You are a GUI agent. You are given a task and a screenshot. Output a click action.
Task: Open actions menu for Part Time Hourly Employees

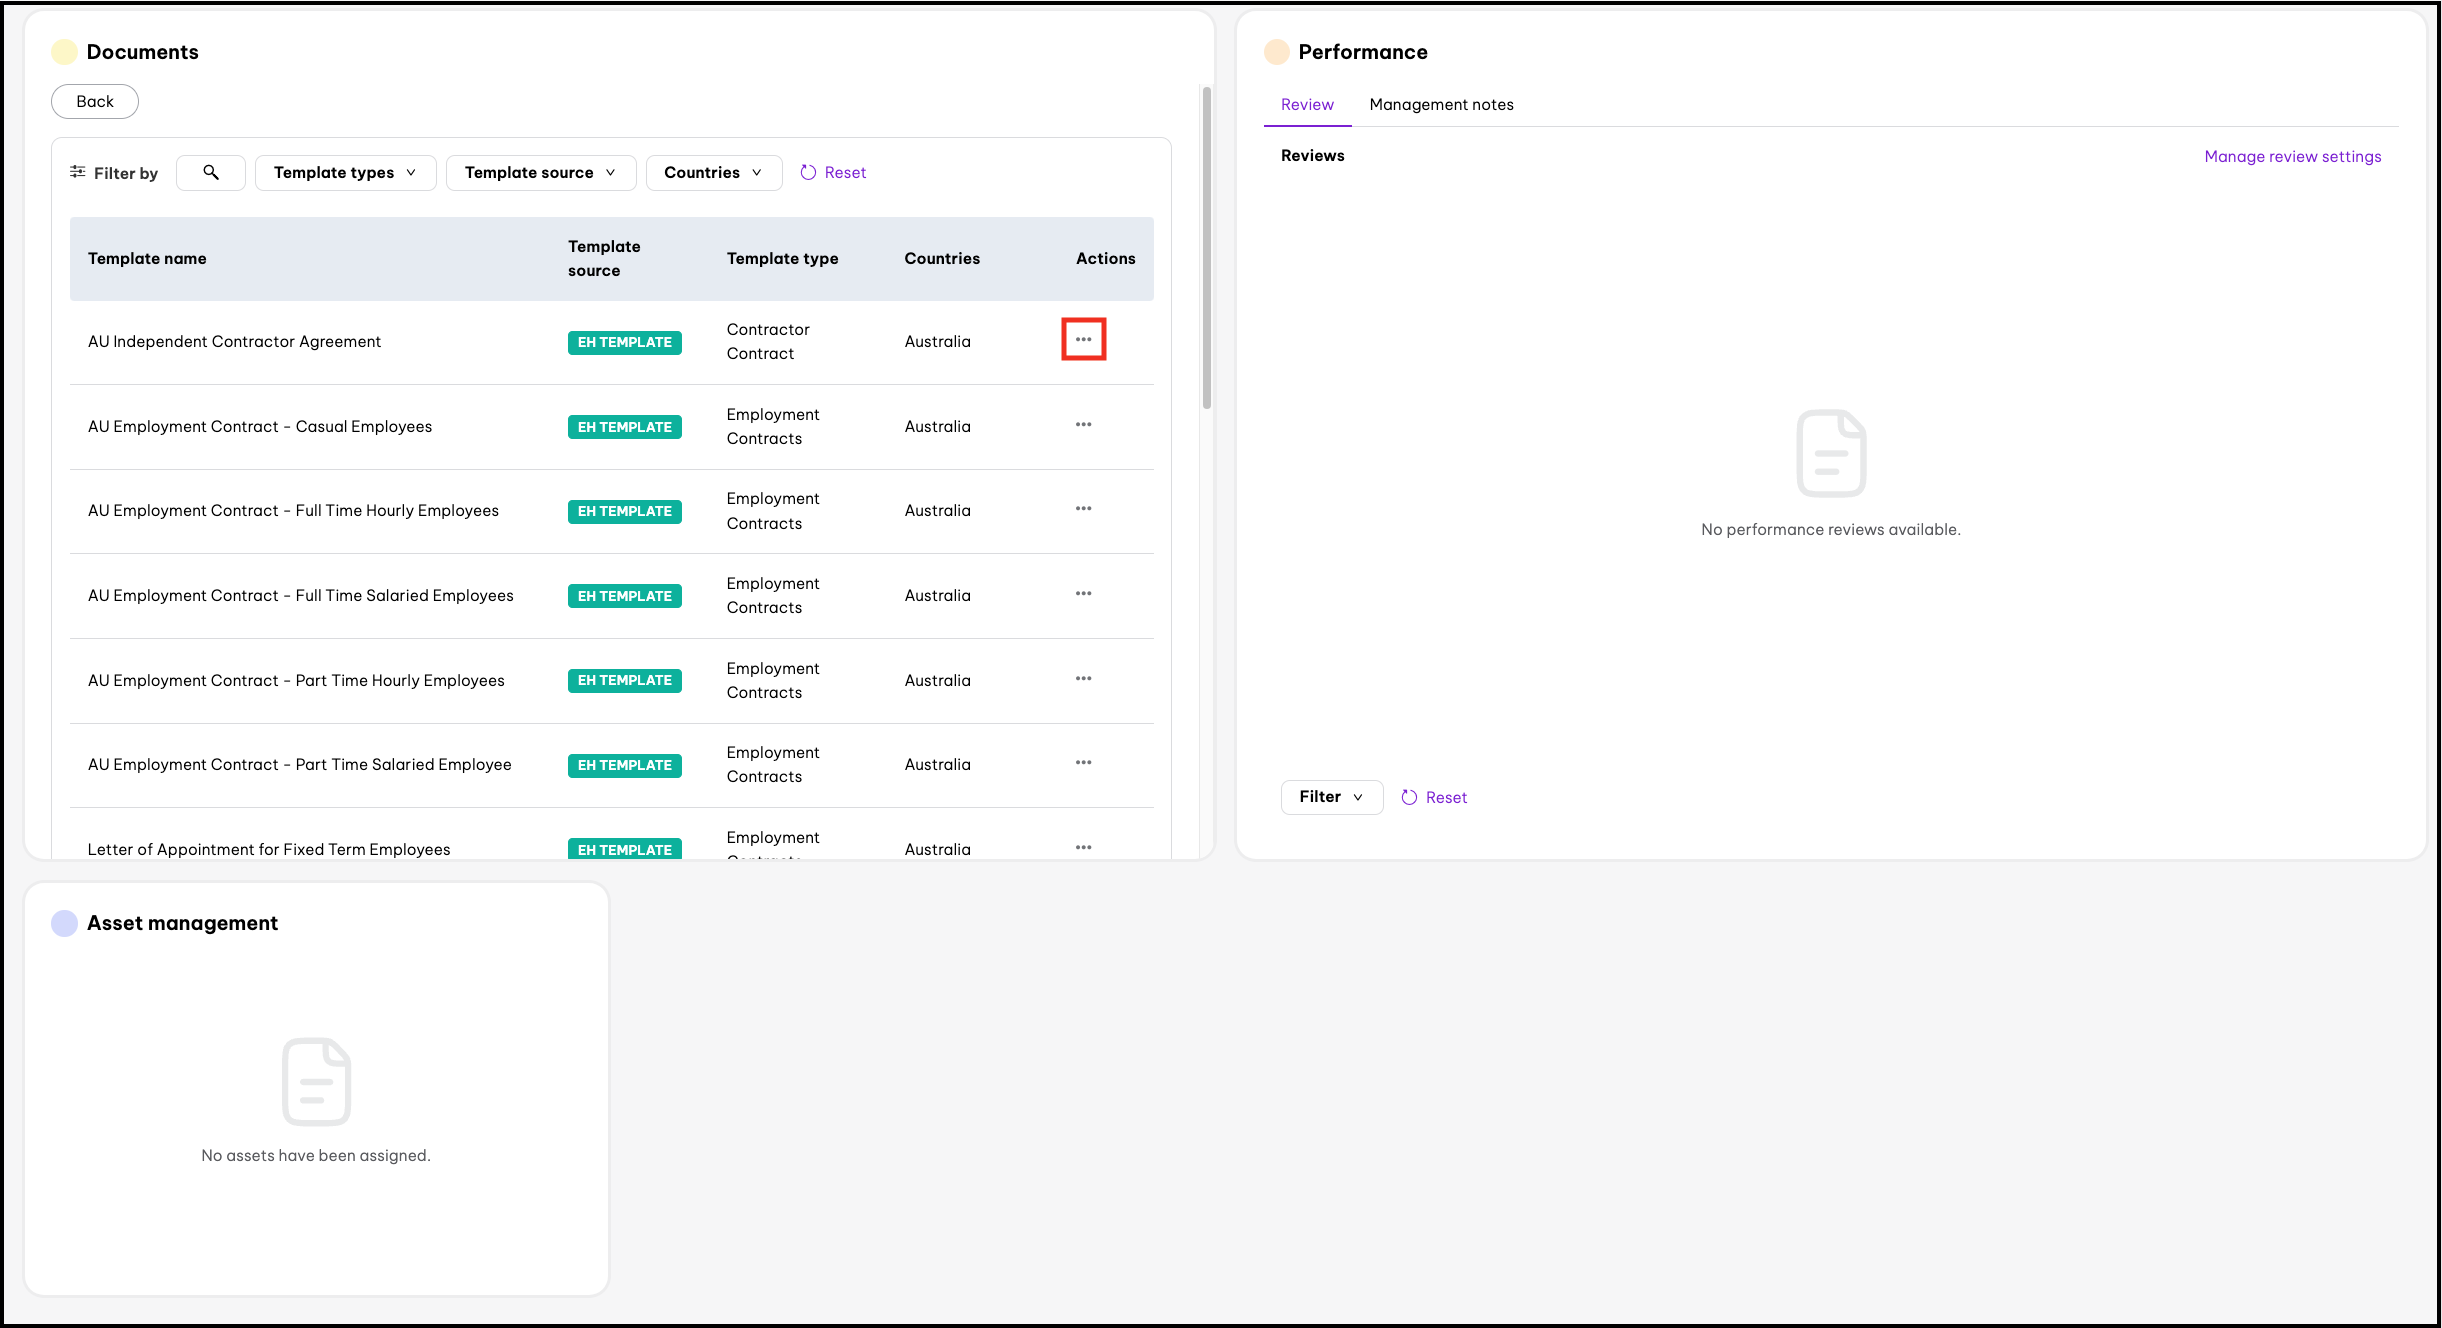click(1083, 679)
